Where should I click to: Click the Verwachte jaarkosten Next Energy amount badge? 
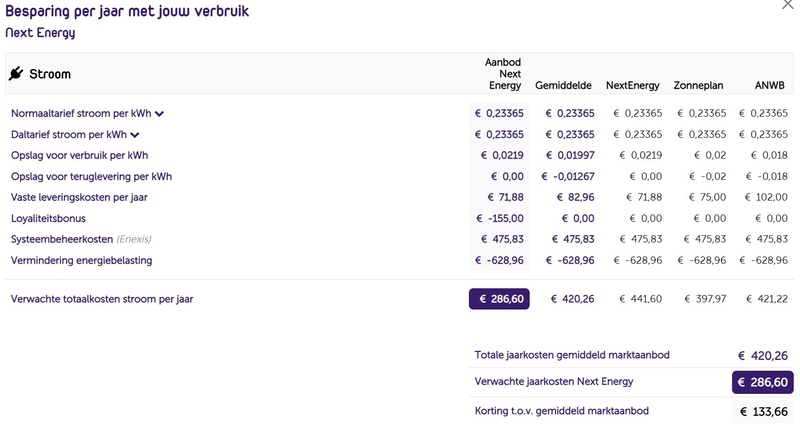coord(763,382)
